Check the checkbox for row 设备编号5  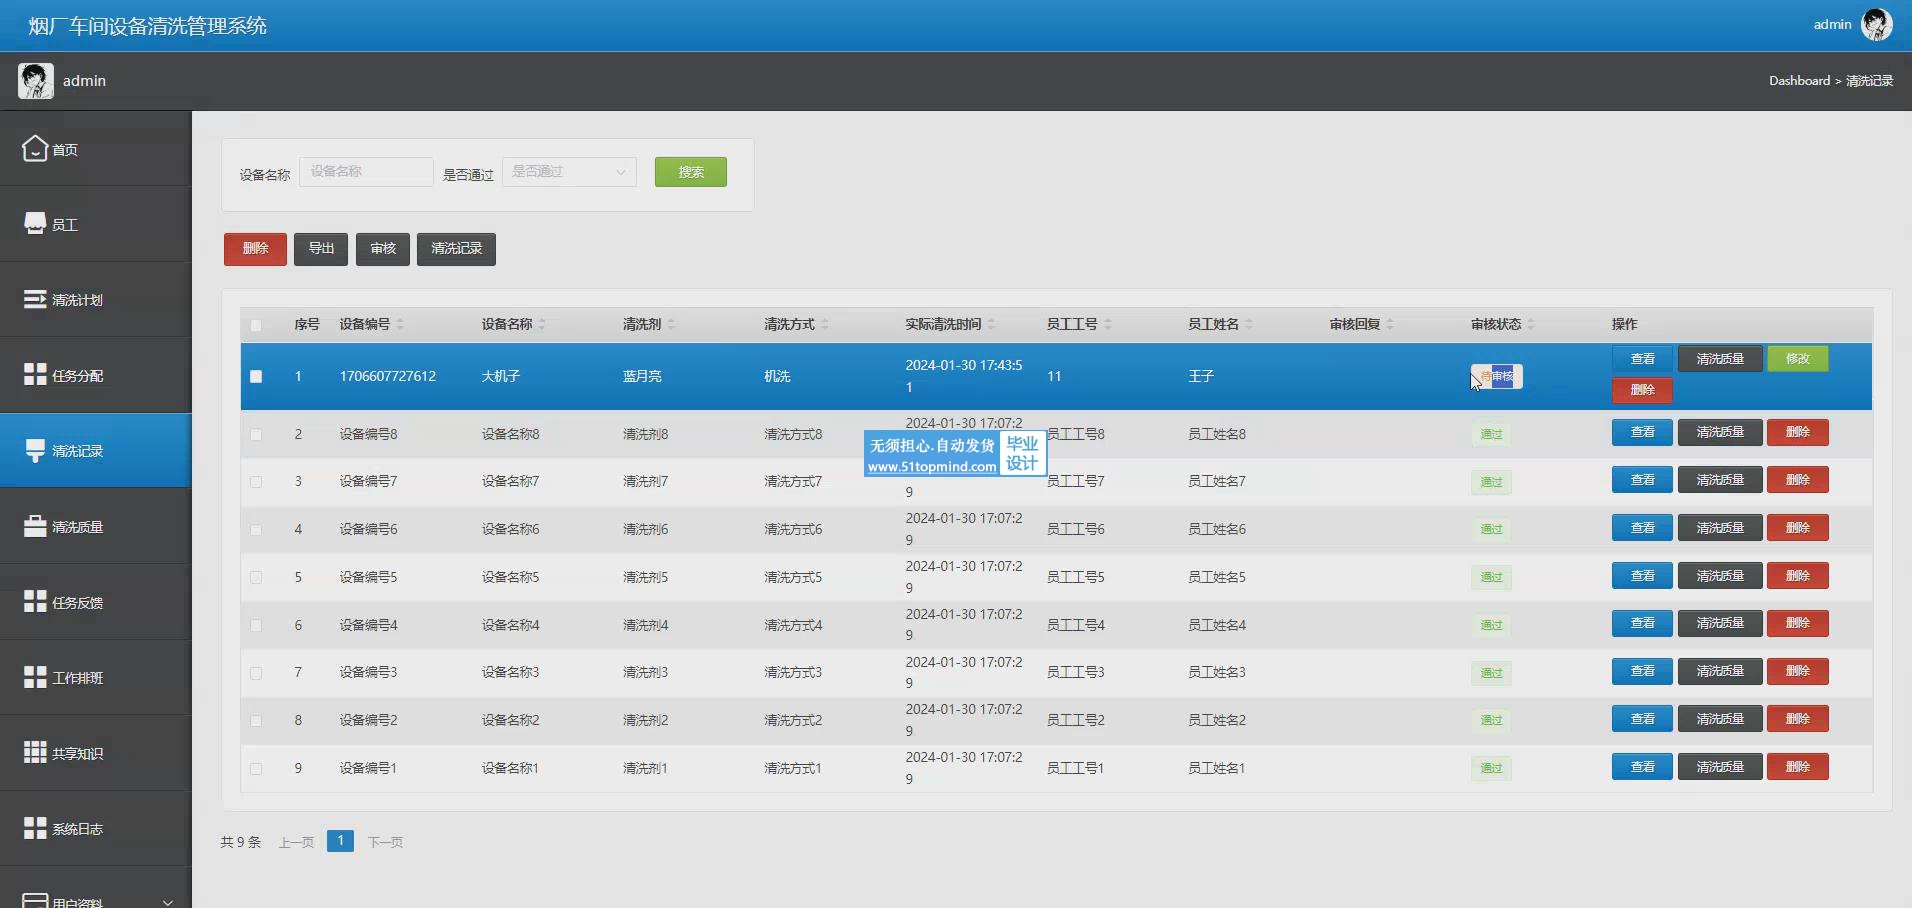(256, 577)
